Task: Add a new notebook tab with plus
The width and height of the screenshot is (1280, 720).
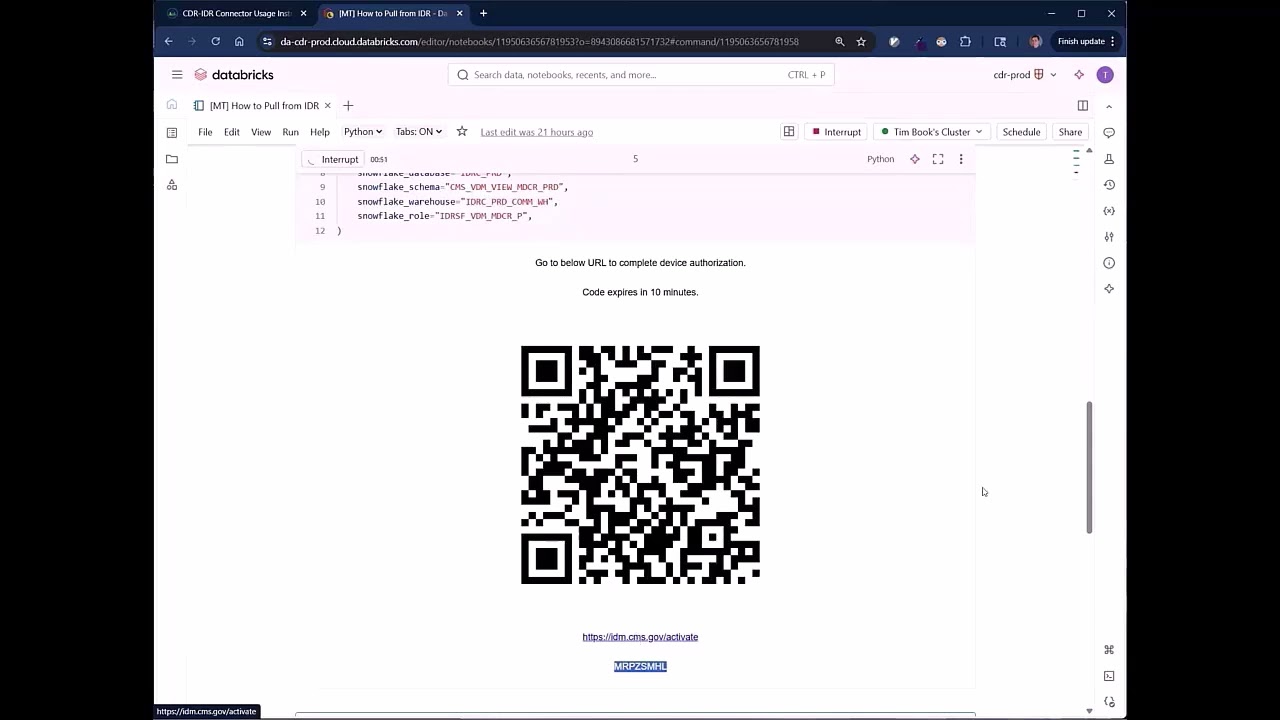Action: [x=348, y=105]
